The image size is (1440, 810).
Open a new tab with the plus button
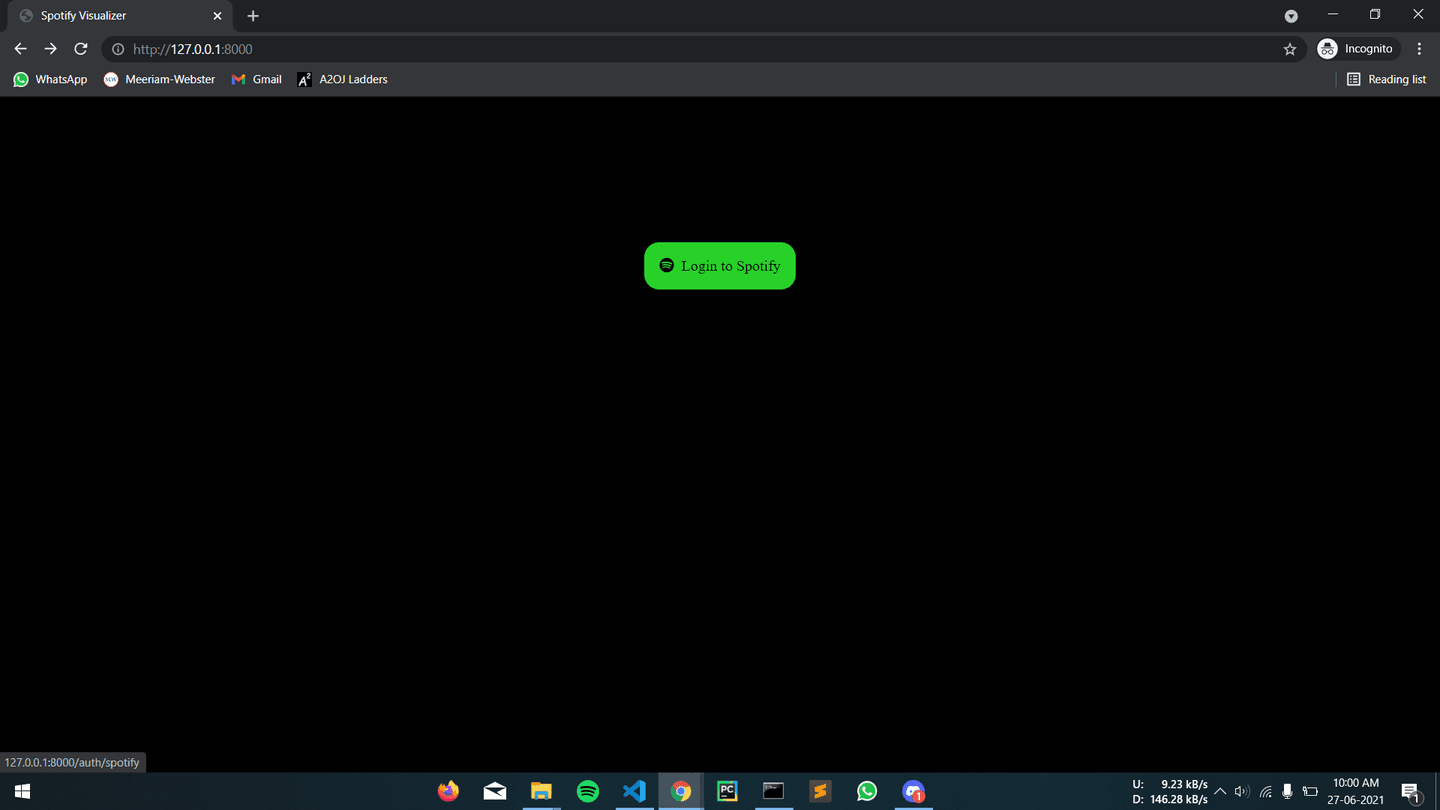[253, 16]
